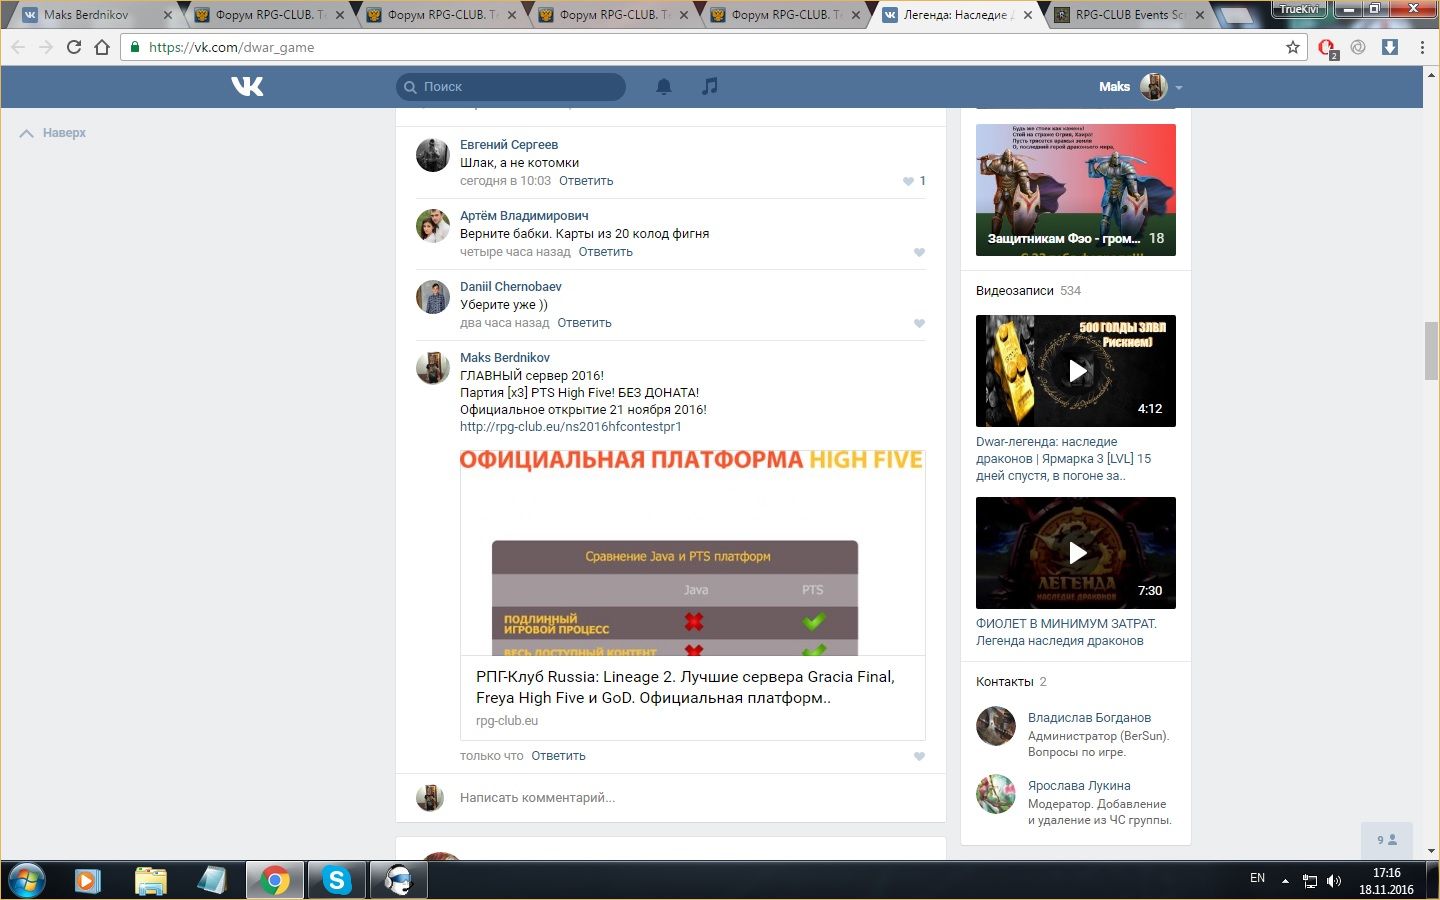The width and height of the screenshot is (1440, 900).
Task: Open Windows Start button
Action: 26,880
